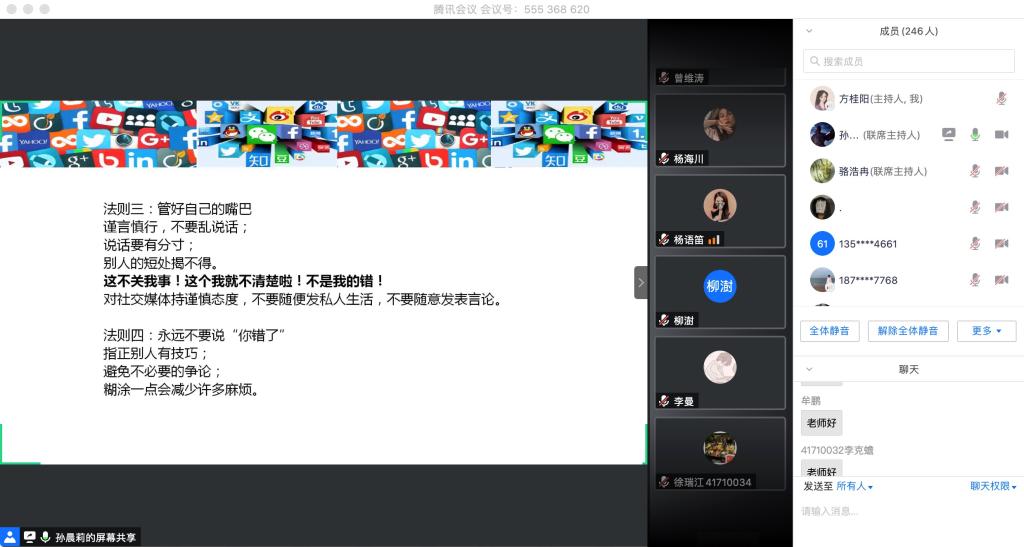
Task: Click blue user icon in bottom-left status bar
Action: (x=9, y=537)
